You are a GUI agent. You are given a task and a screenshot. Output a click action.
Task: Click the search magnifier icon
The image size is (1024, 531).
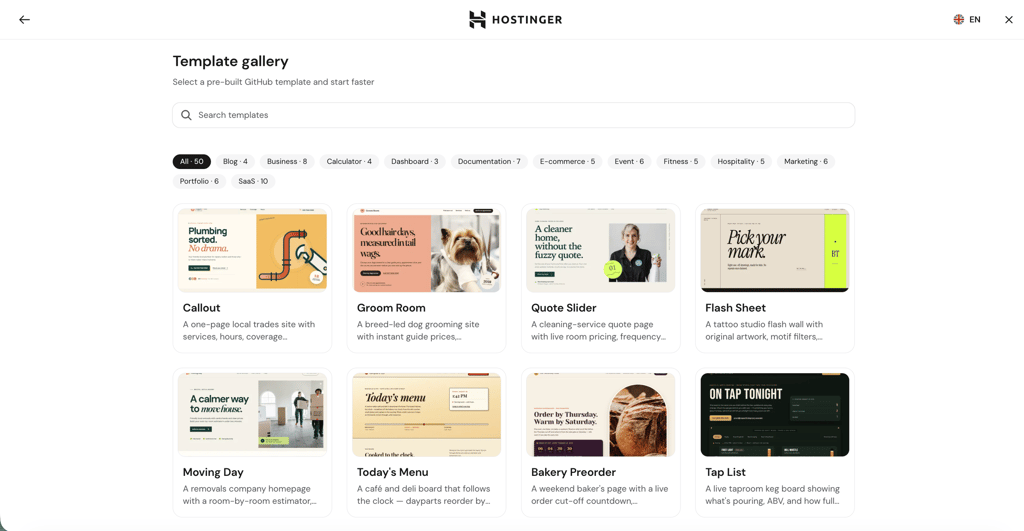pyautogui.click(x=186, y=115)
